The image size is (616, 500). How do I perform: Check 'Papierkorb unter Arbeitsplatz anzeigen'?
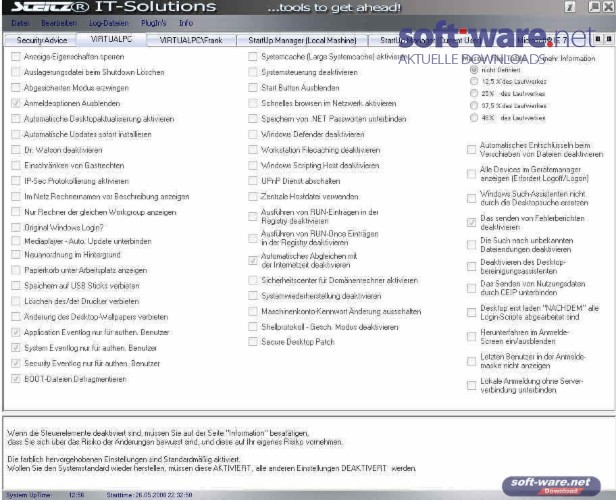coord(16,270)
